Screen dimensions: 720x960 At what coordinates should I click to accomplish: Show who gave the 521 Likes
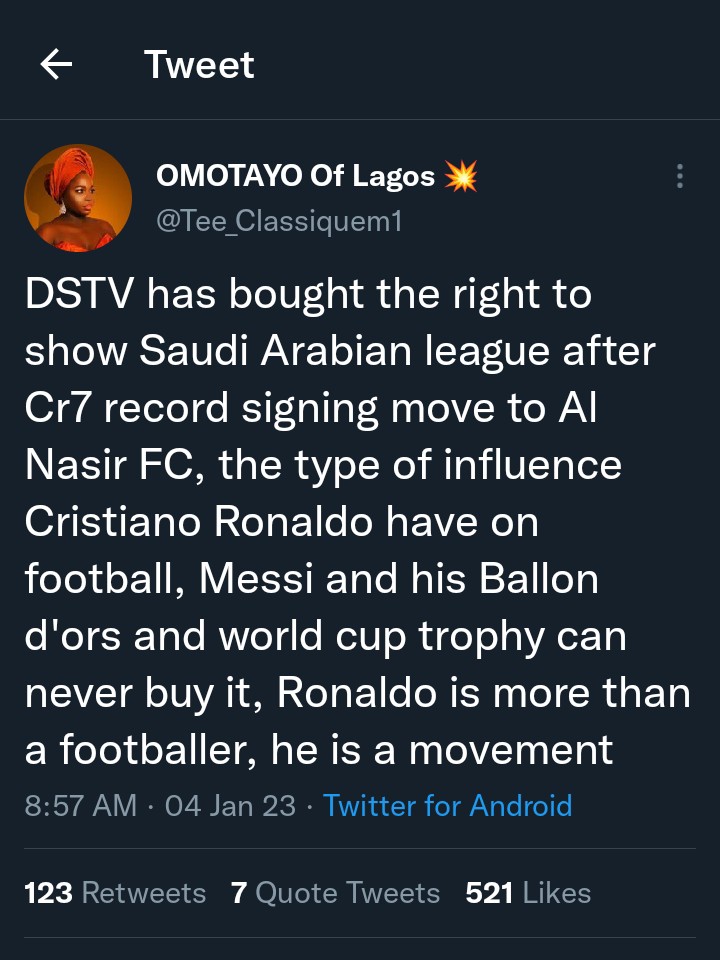(528, 893)
